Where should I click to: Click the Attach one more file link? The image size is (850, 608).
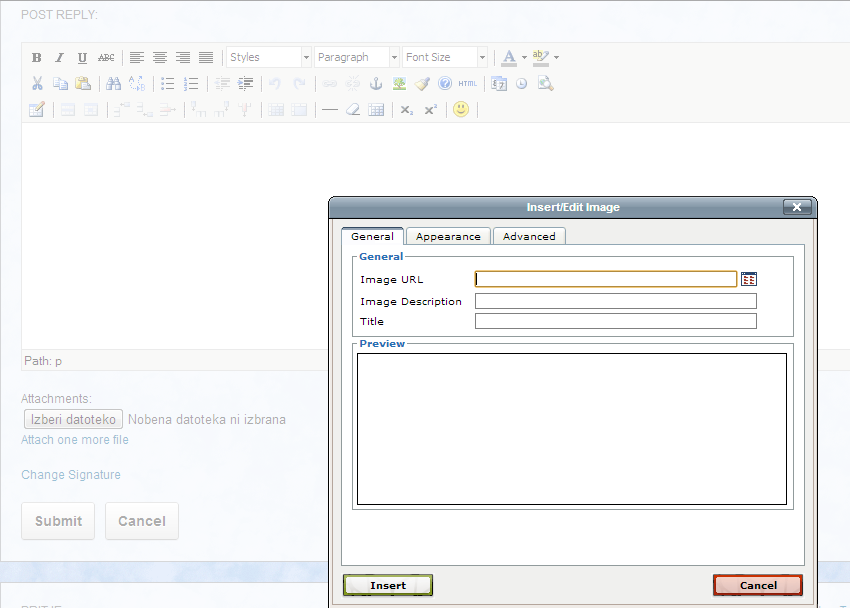pyautogui.click(x=75, y=440)
